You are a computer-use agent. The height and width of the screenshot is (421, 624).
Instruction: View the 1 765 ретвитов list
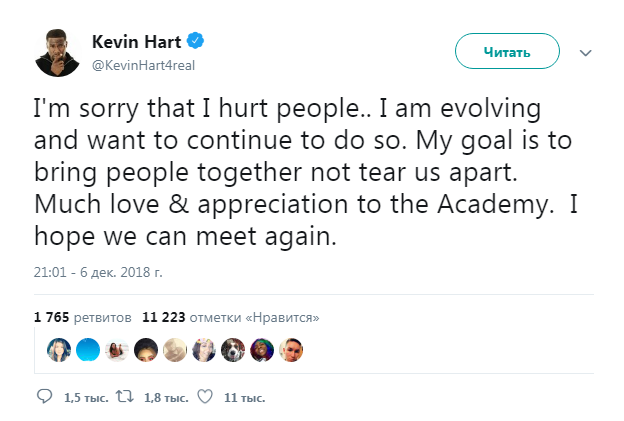[82, 317]
